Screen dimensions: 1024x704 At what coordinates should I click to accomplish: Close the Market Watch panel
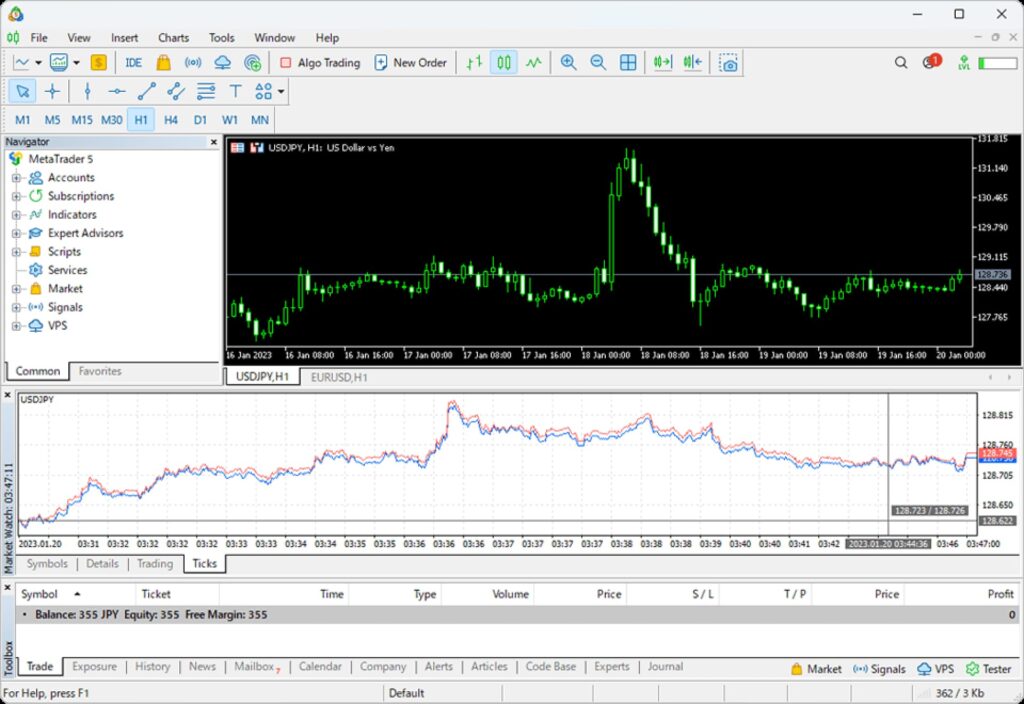coord(8,396)
